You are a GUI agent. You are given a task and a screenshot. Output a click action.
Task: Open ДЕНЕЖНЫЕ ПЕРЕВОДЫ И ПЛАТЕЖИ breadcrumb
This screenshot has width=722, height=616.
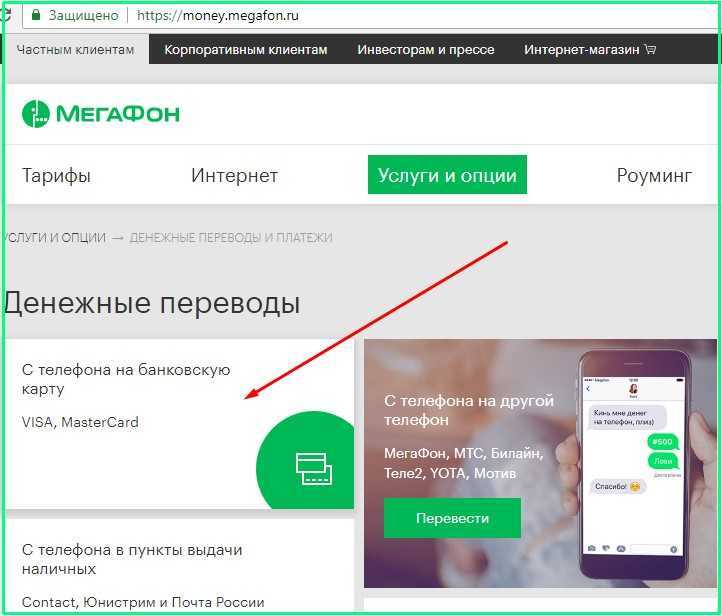coord(231,238)
